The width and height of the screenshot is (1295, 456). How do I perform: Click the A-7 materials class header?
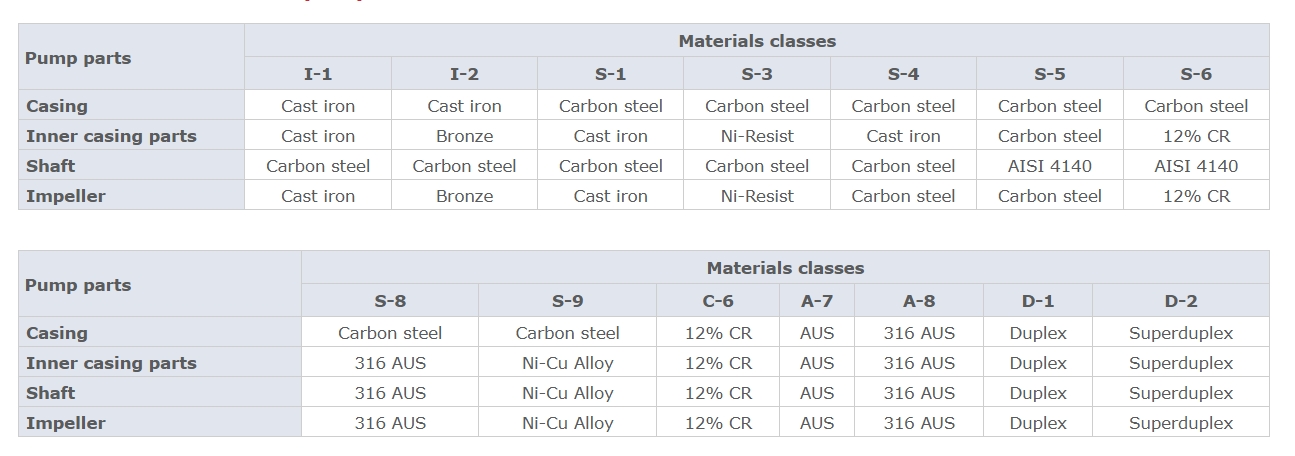coord(817,301)
